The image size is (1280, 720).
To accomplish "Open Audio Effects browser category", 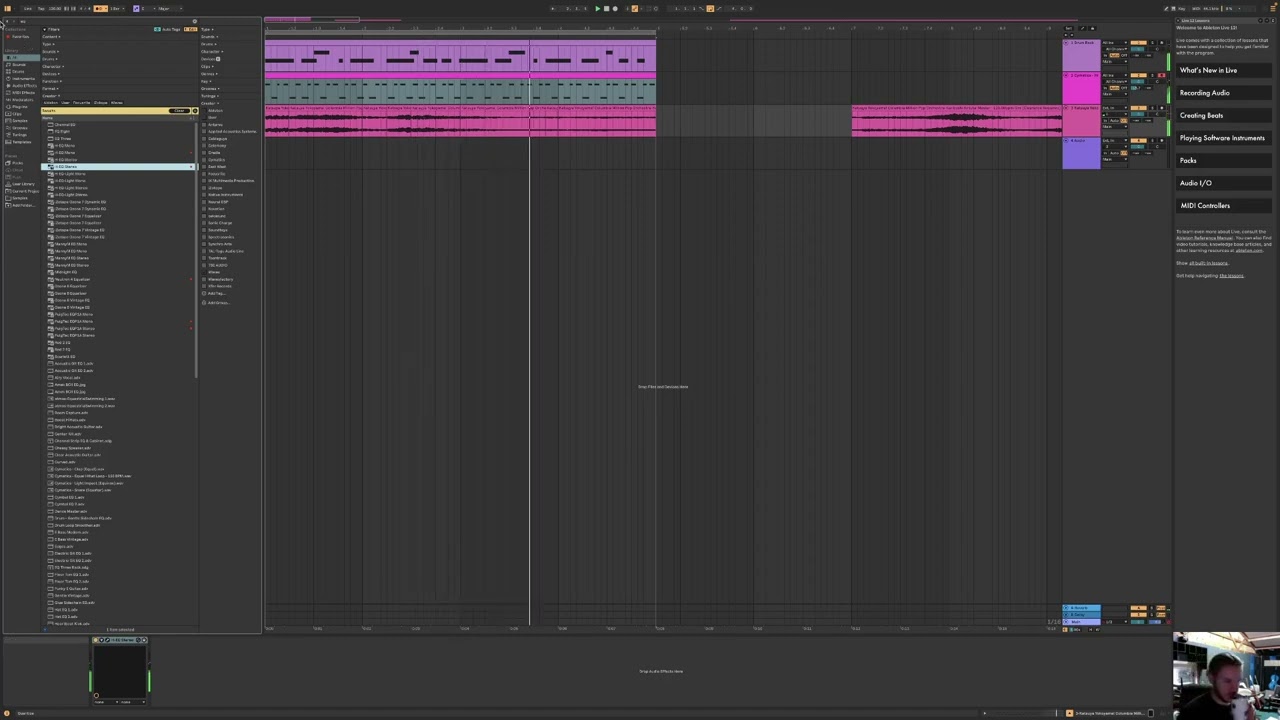I will 22,86.
